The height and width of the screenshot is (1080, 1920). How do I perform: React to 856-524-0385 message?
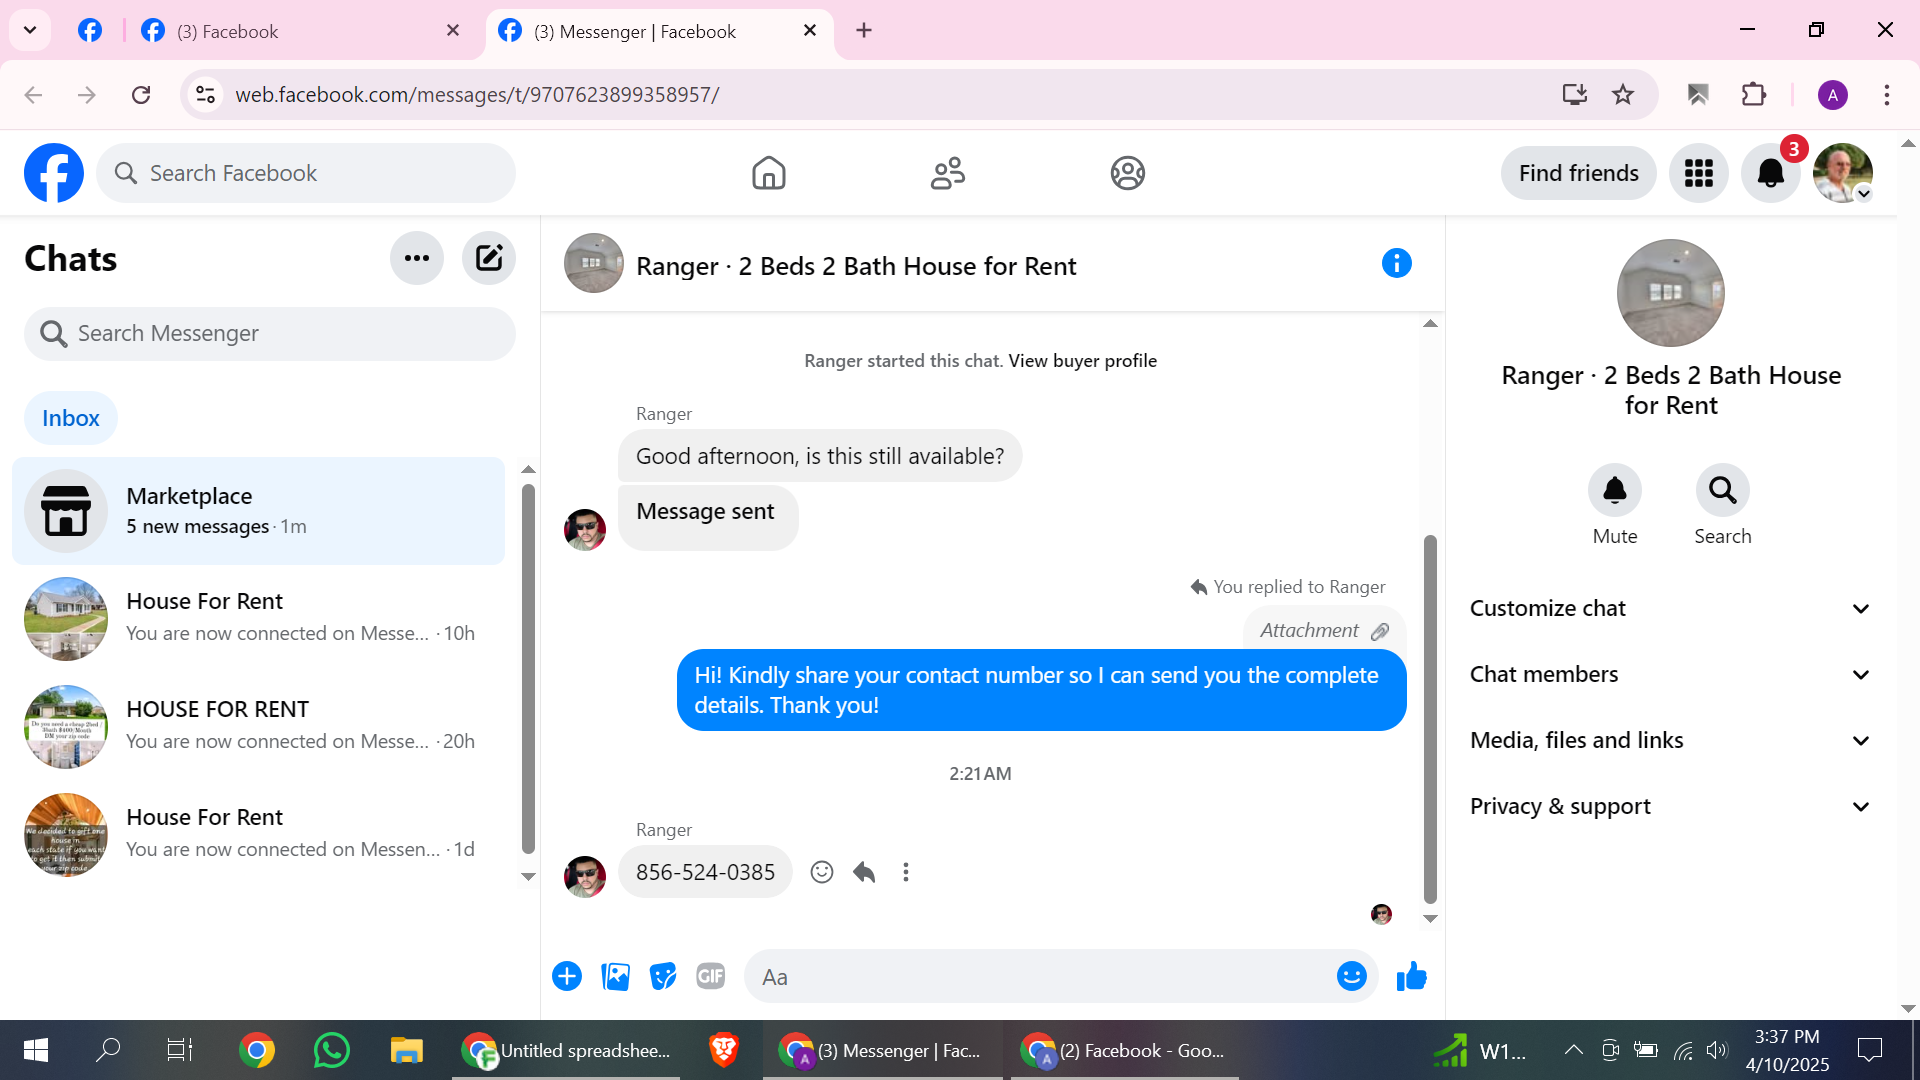pos(822,872)
